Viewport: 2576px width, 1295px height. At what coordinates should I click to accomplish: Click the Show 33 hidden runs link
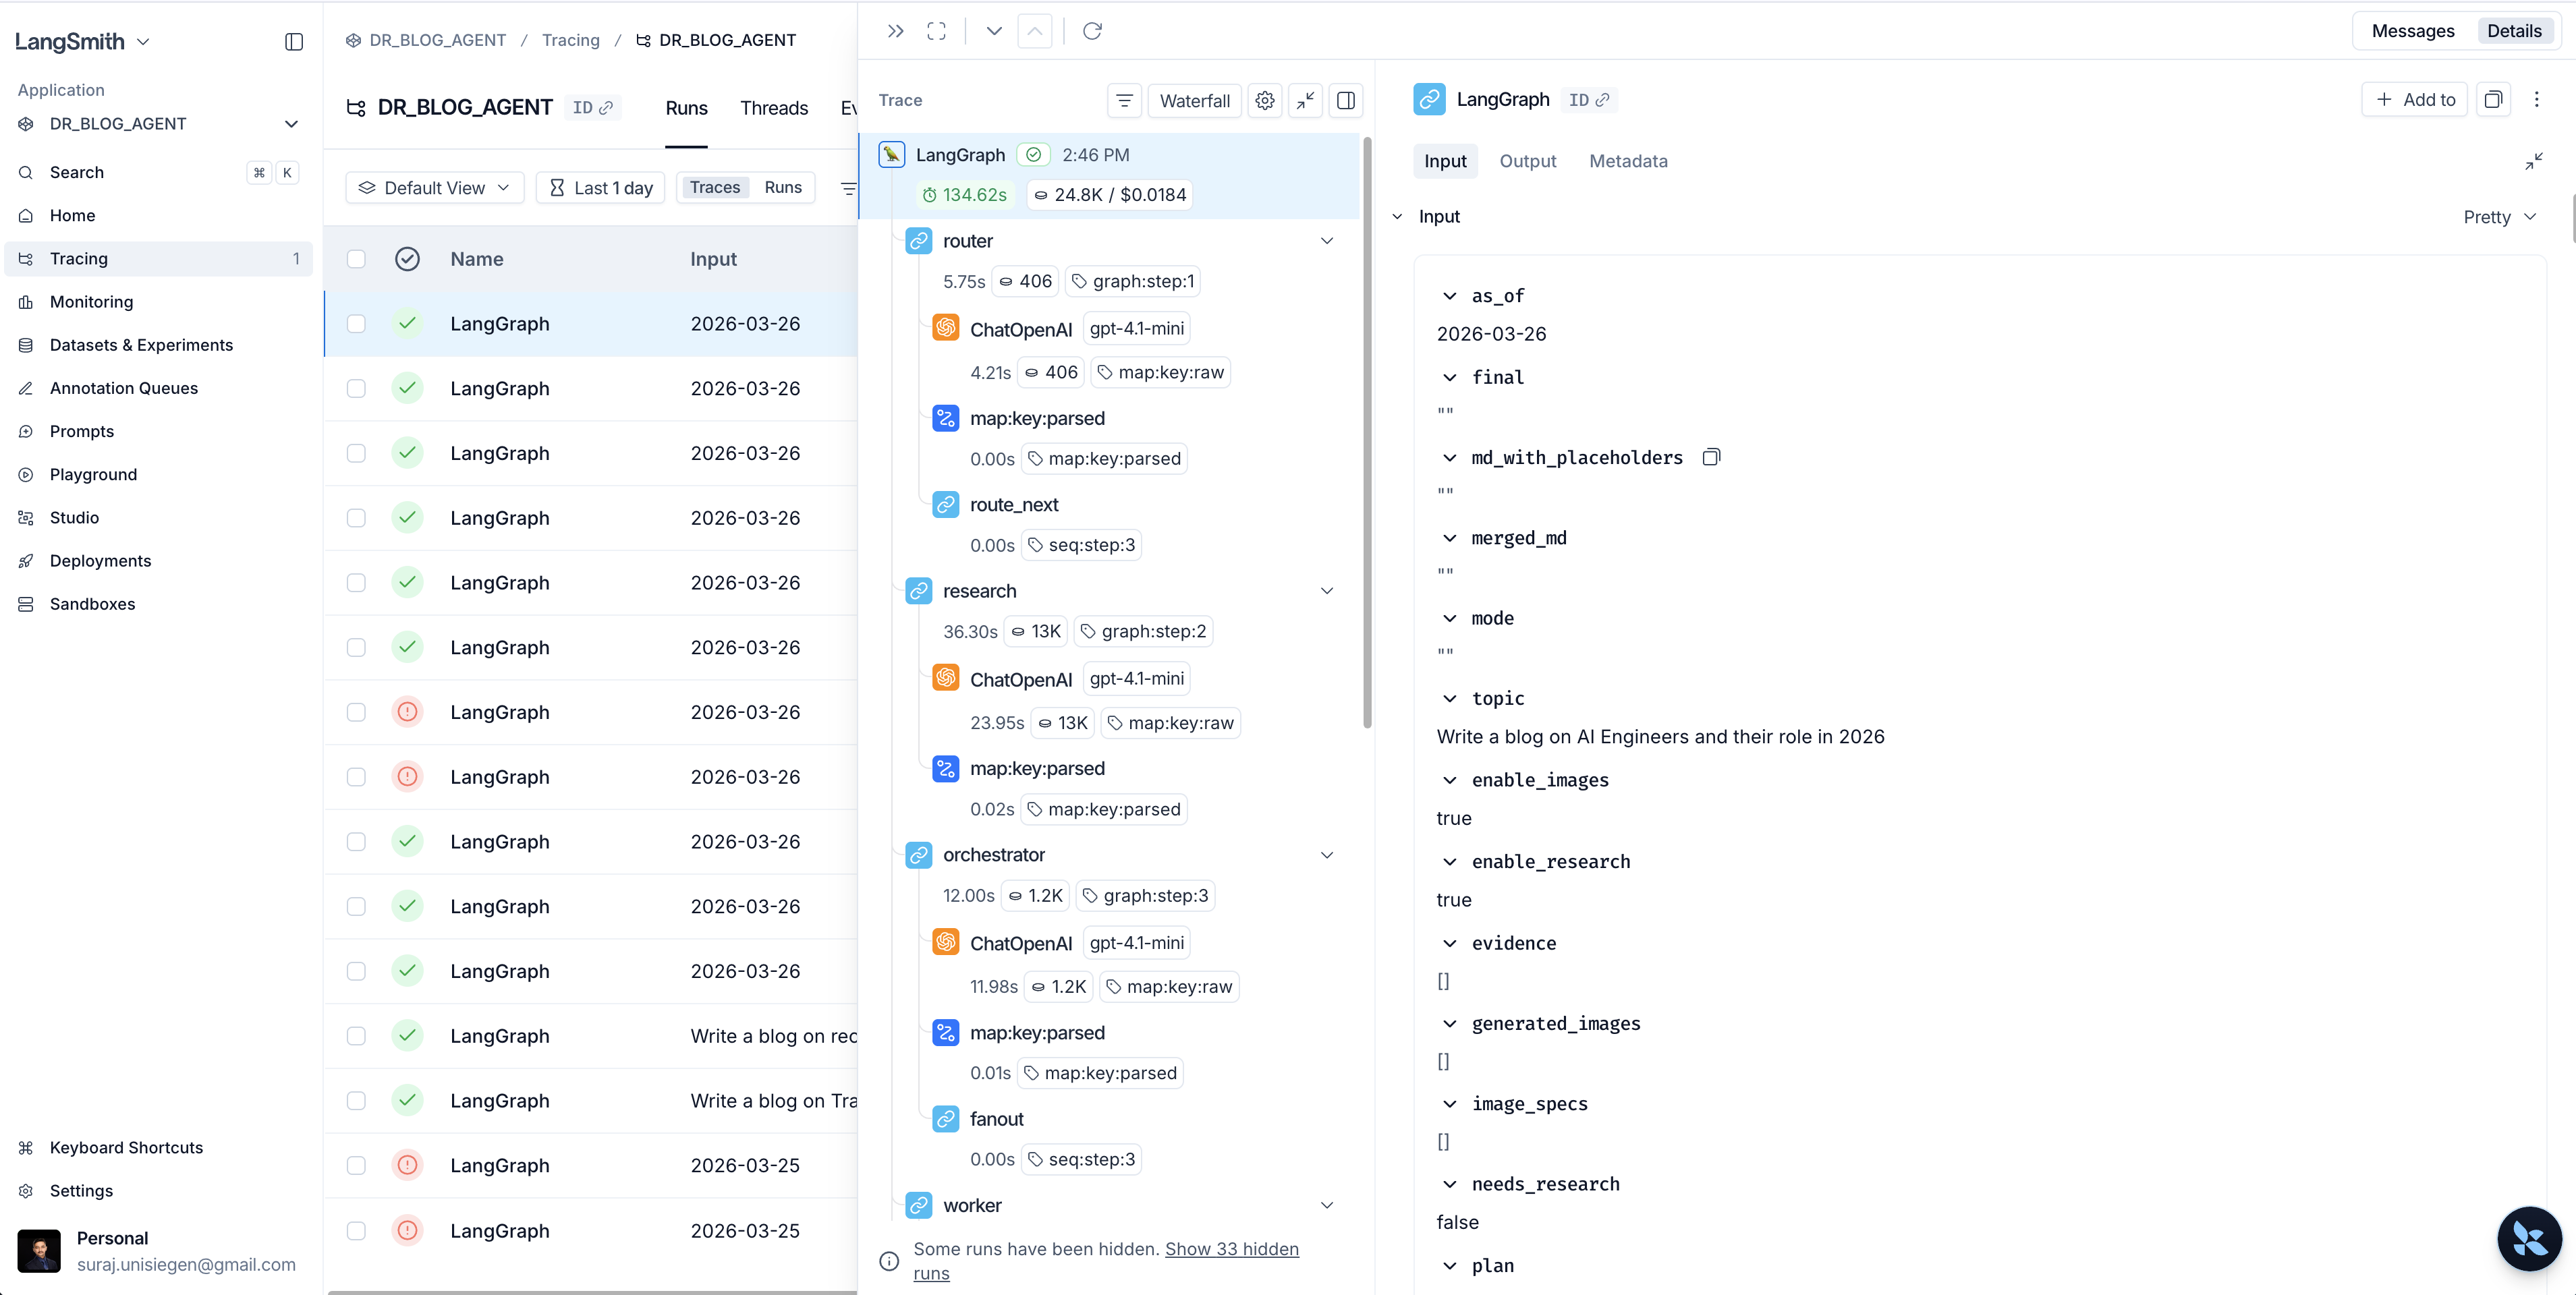(x=1231, y=1248)
